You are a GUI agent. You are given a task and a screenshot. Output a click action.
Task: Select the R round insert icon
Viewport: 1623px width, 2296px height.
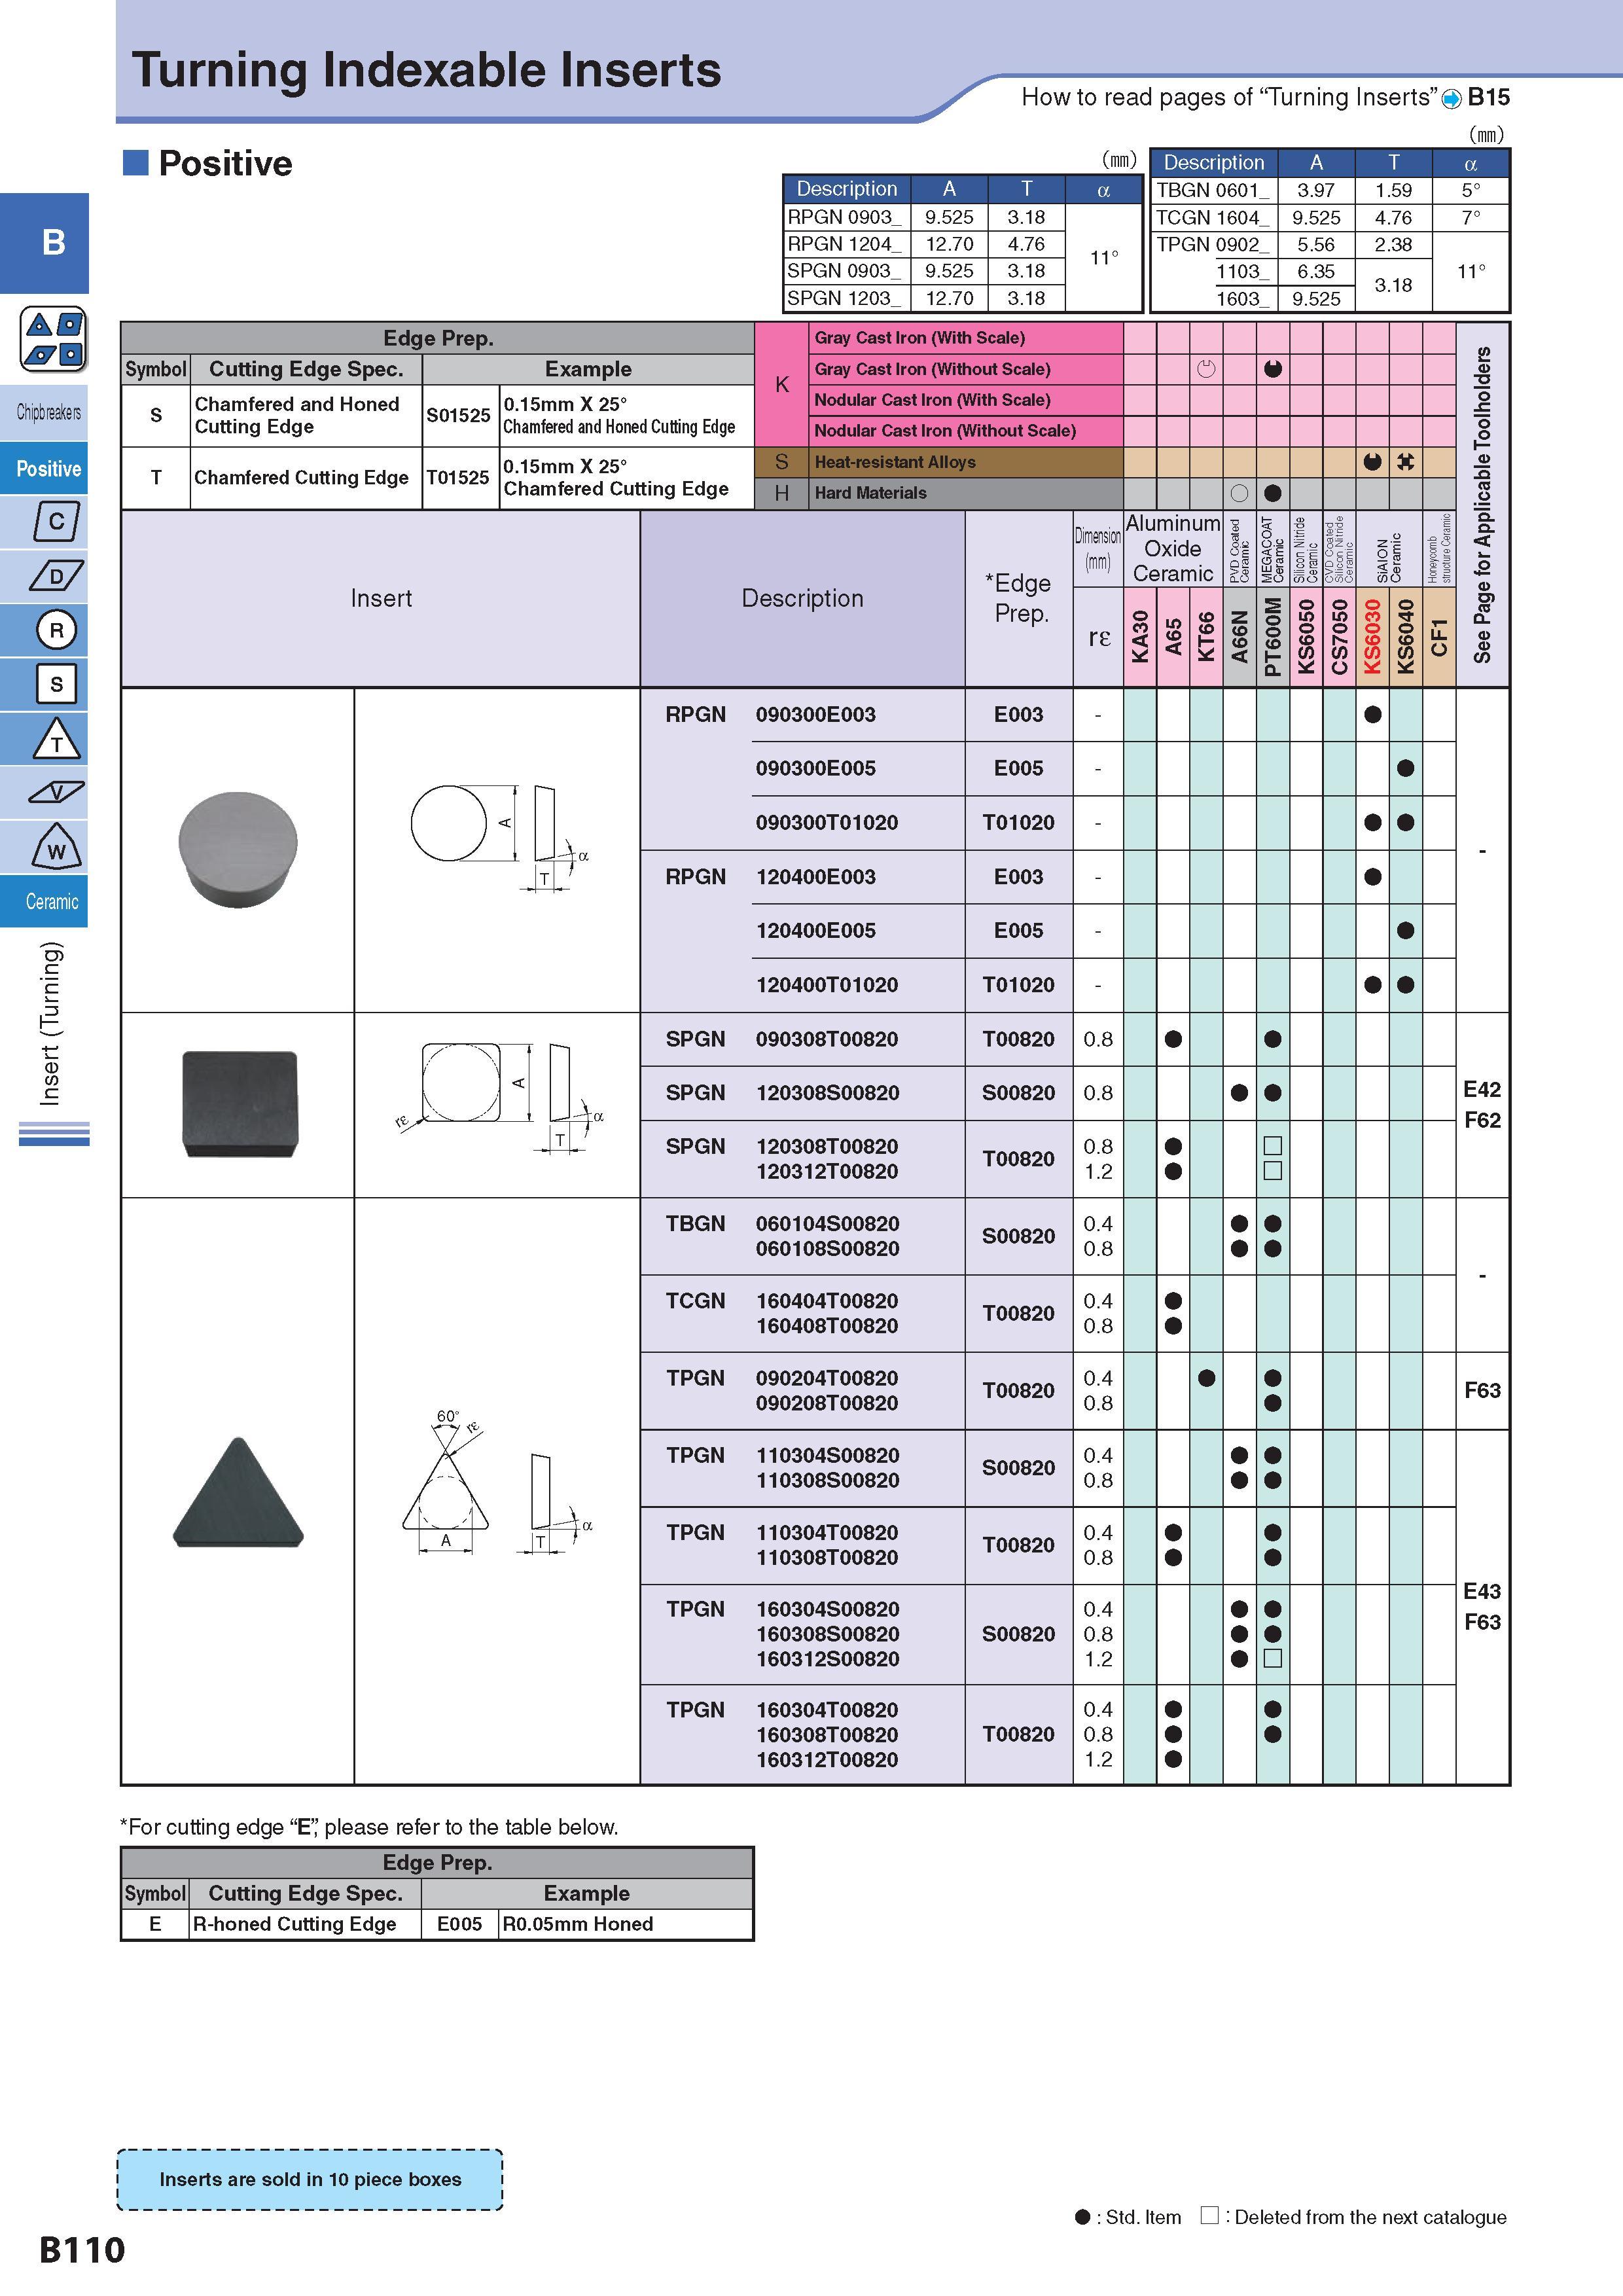tap(56, 630)
